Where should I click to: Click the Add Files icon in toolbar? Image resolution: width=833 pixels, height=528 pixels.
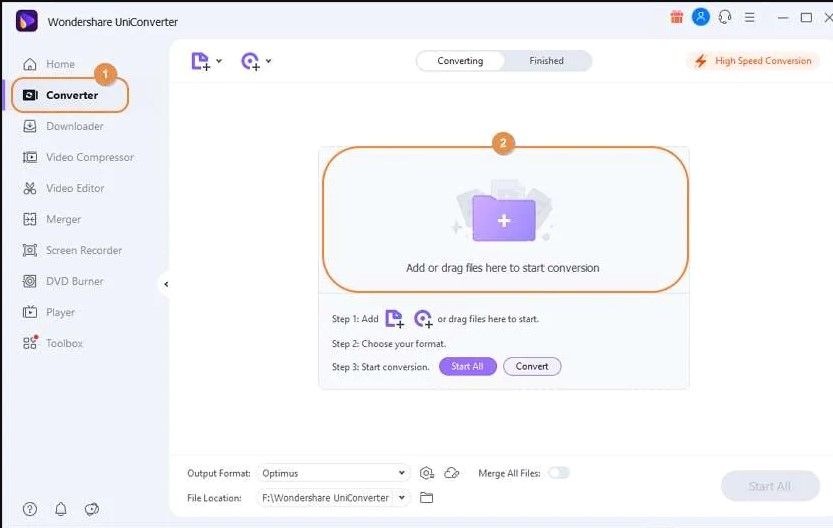[x=200, y=61]
